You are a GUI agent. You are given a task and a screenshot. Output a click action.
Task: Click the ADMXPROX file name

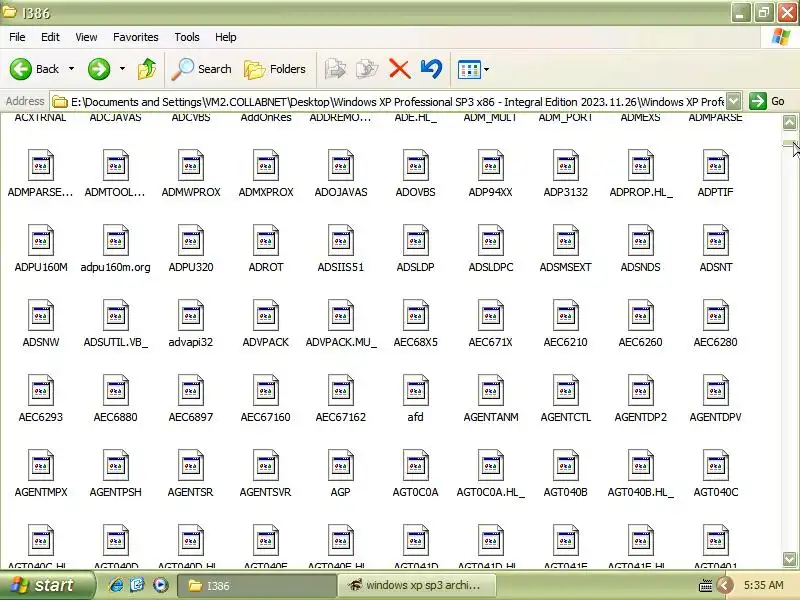click(266, 192)
